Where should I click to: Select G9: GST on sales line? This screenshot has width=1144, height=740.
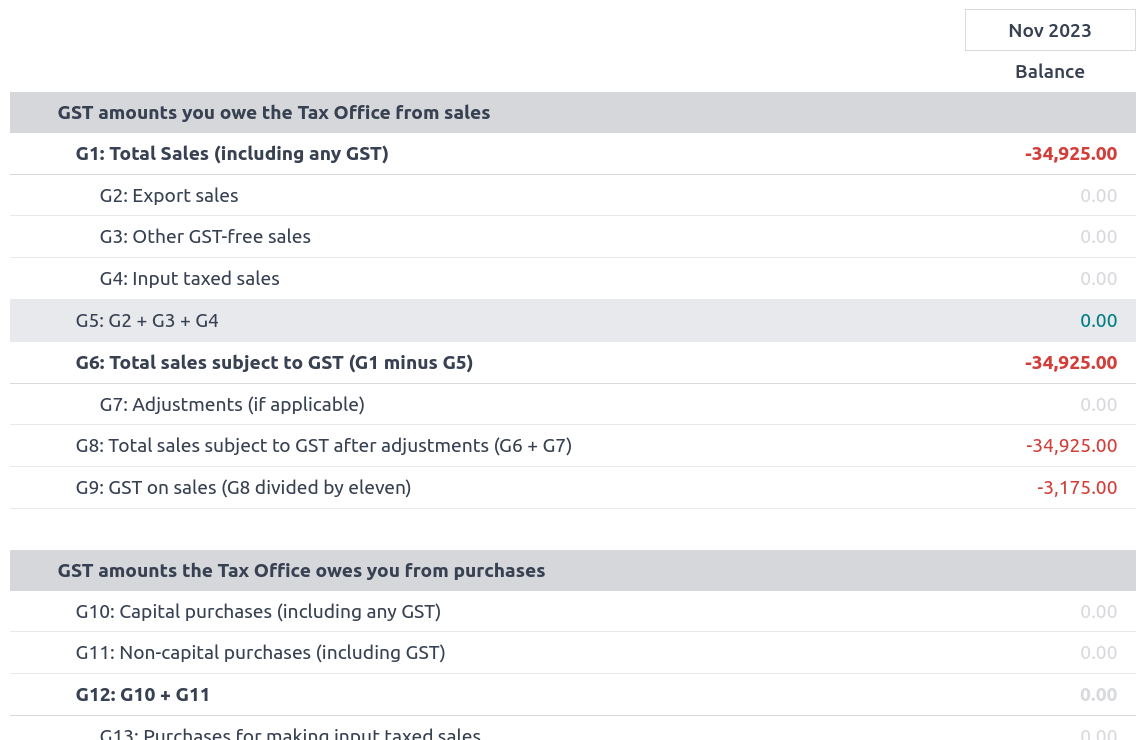tap(243, 488)
